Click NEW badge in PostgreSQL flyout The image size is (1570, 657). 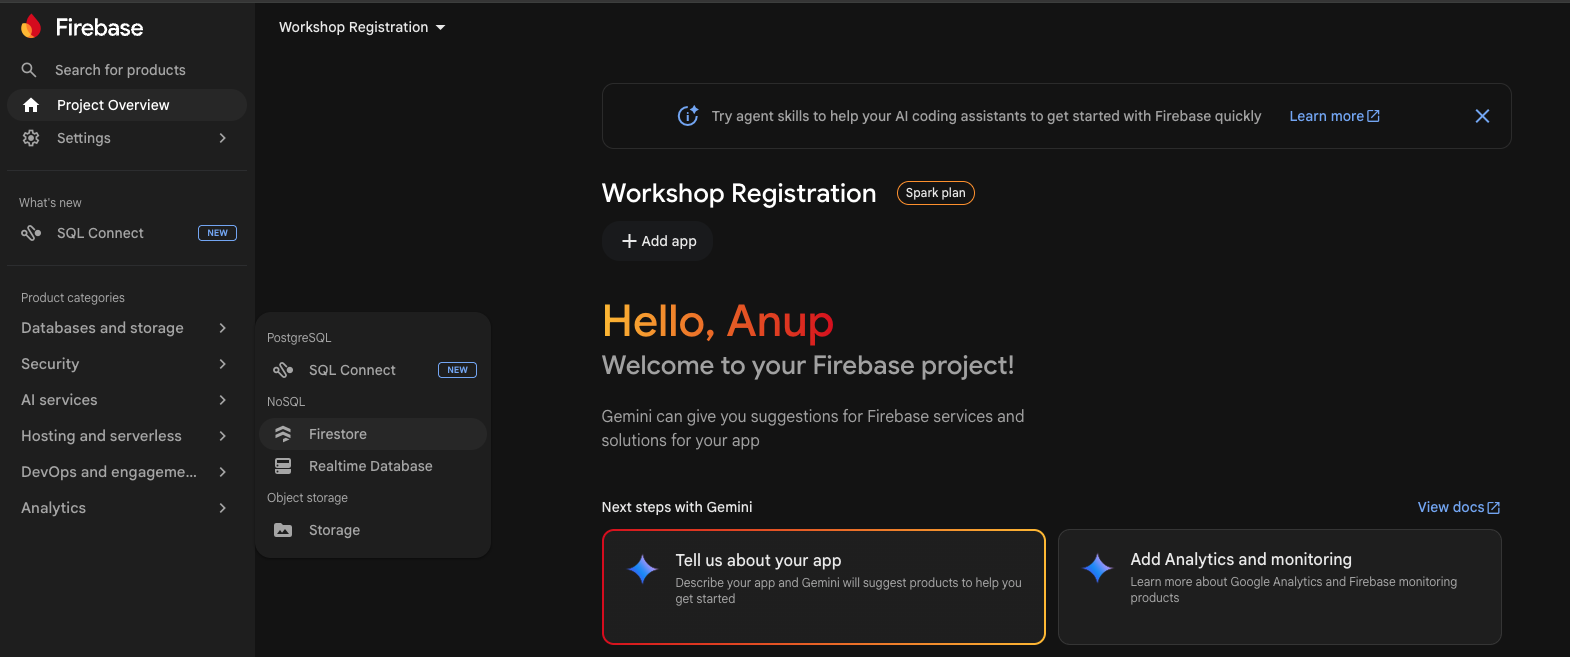[457, 370]
